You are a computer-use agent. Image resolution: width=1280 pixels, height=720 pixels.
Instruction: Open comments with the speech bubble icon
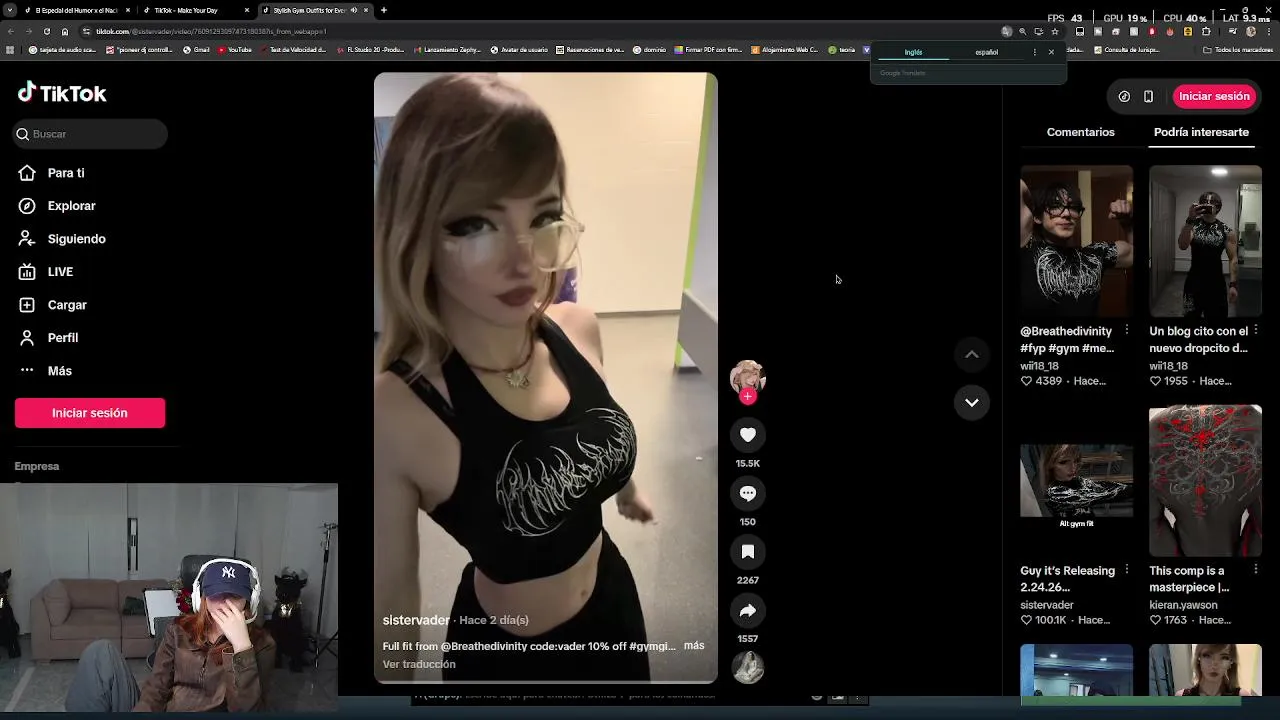coord(748,493)
